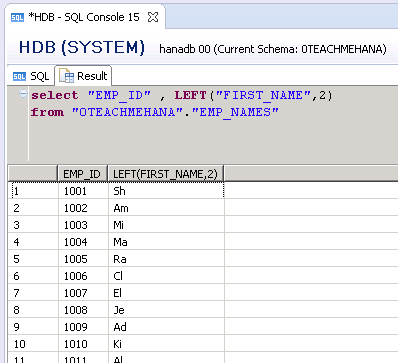Select cell 1004 in EMP_ID column

[x=83, y=242]
